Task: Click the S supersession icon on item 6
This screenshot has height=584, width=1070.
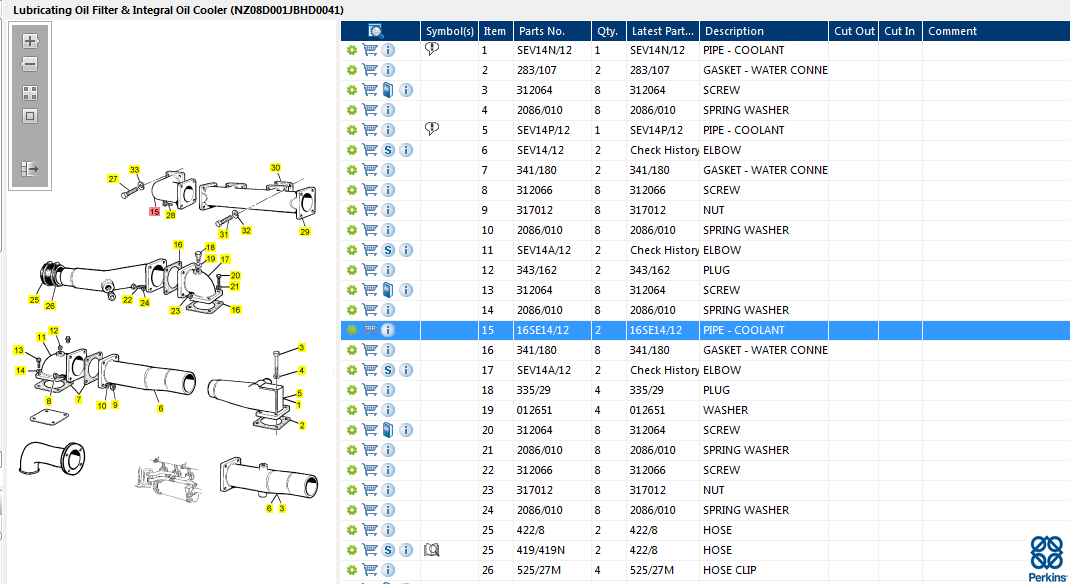Action: pyautogui.click(x=388, y=150)
